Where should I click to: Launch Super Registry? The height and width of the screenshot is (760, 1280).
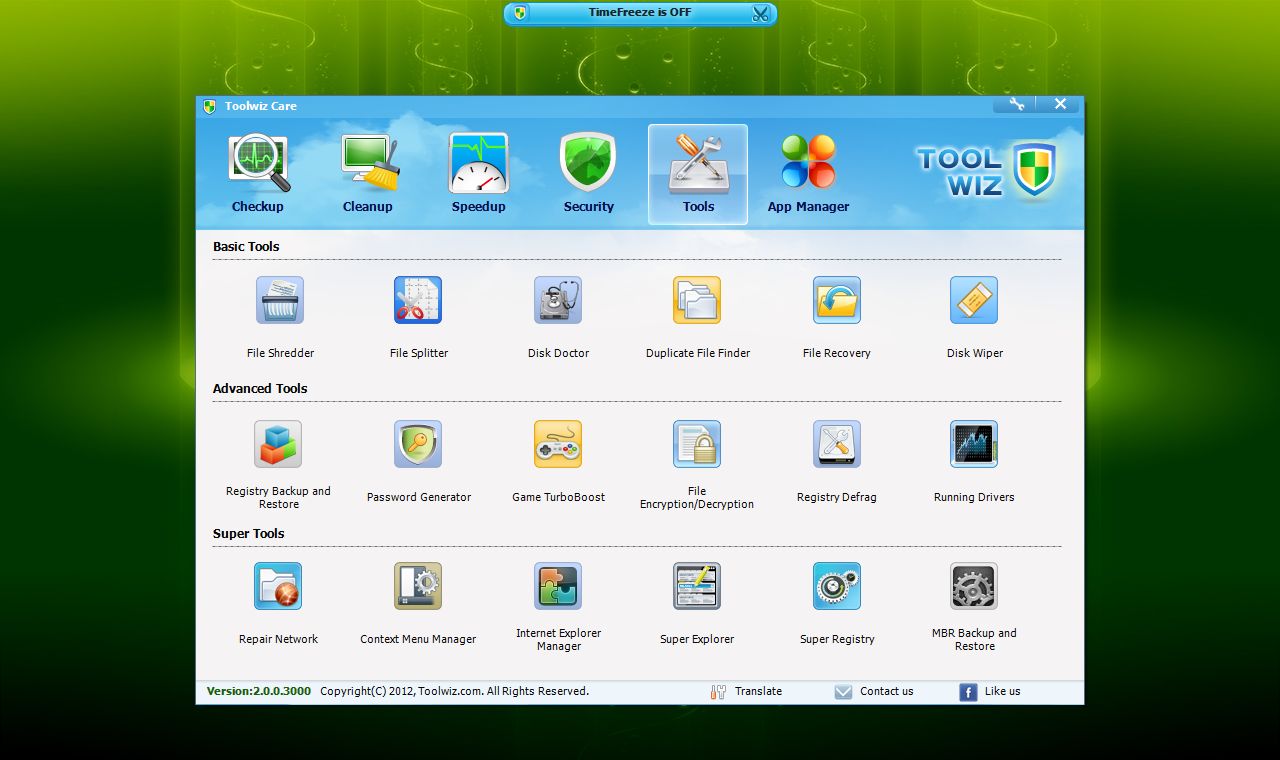point(837,586)
